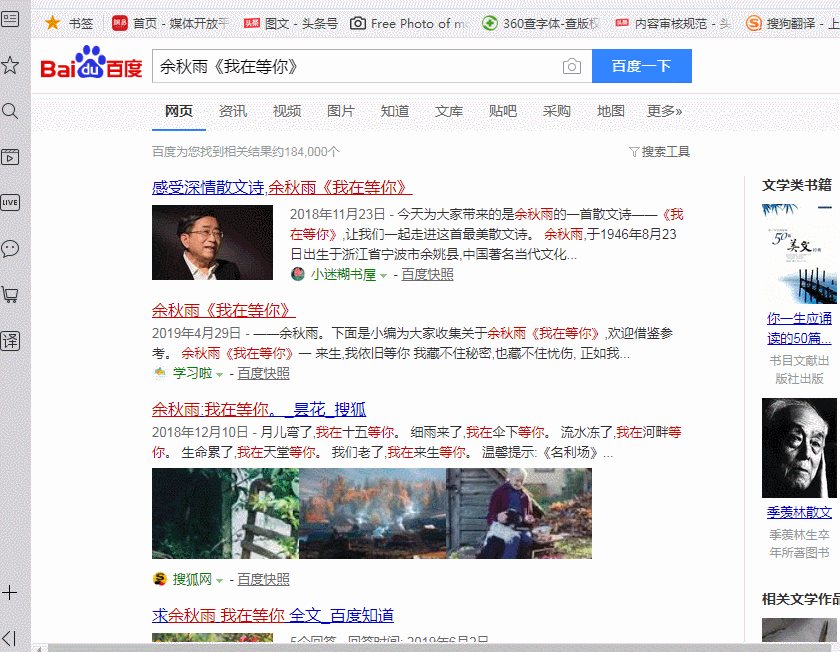The height and width of the screenshot is (652, 840).
Task: Click the fence photo in Sohu result
Action: [225, 513]
